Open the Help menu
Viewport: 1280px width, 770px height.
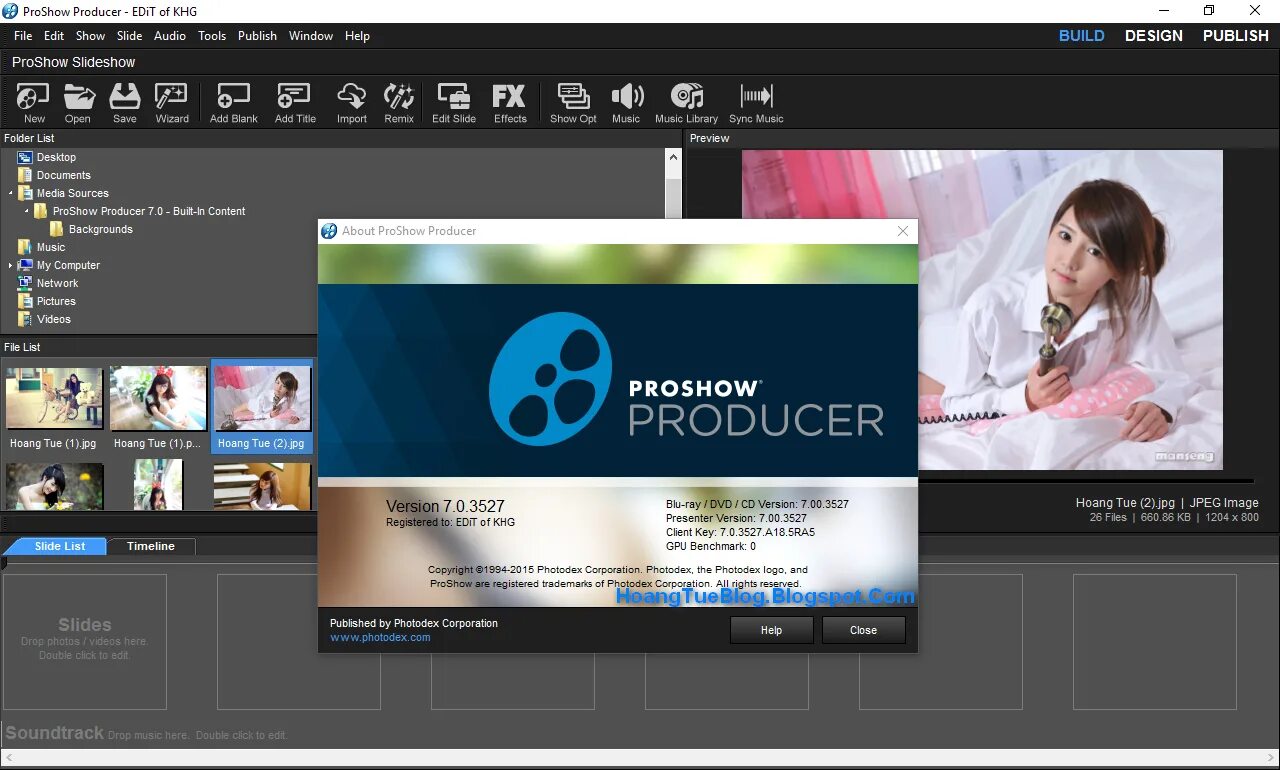click(x=357, y=35)
